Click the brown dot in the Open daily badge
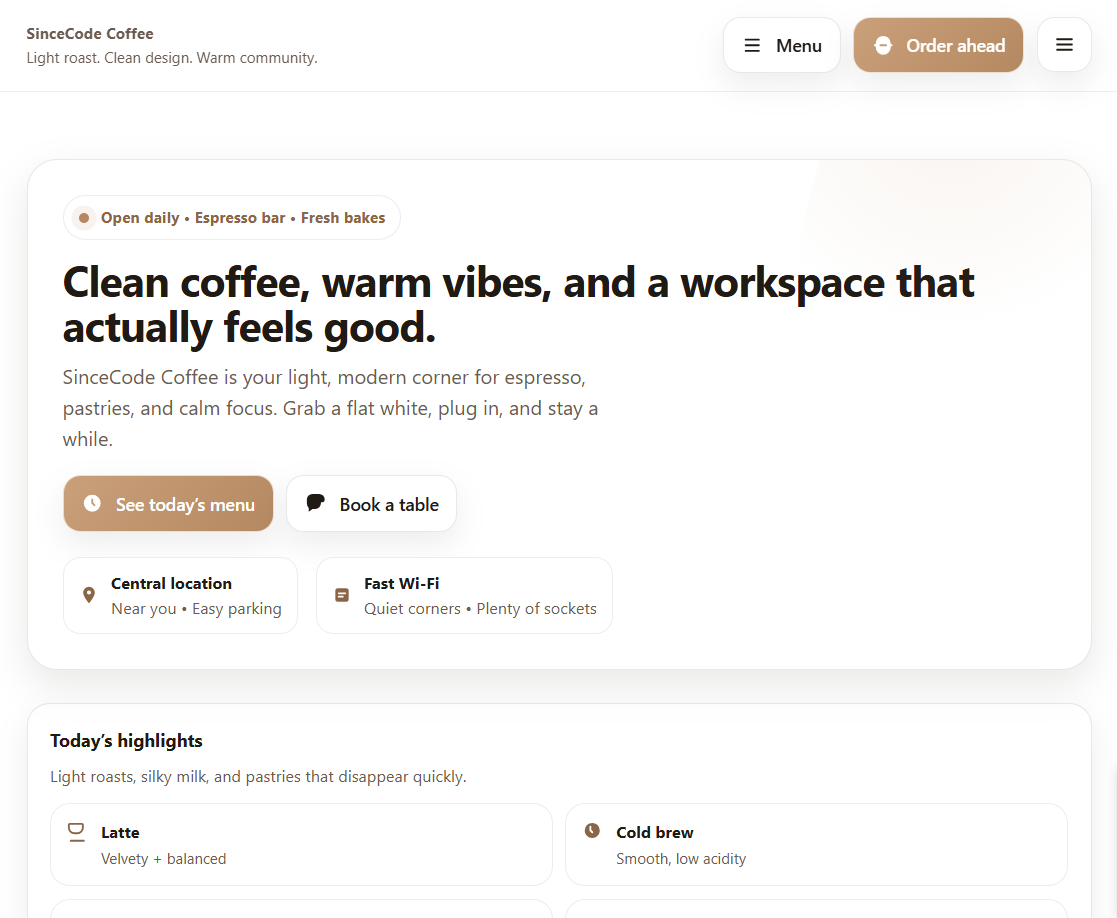 84,218
